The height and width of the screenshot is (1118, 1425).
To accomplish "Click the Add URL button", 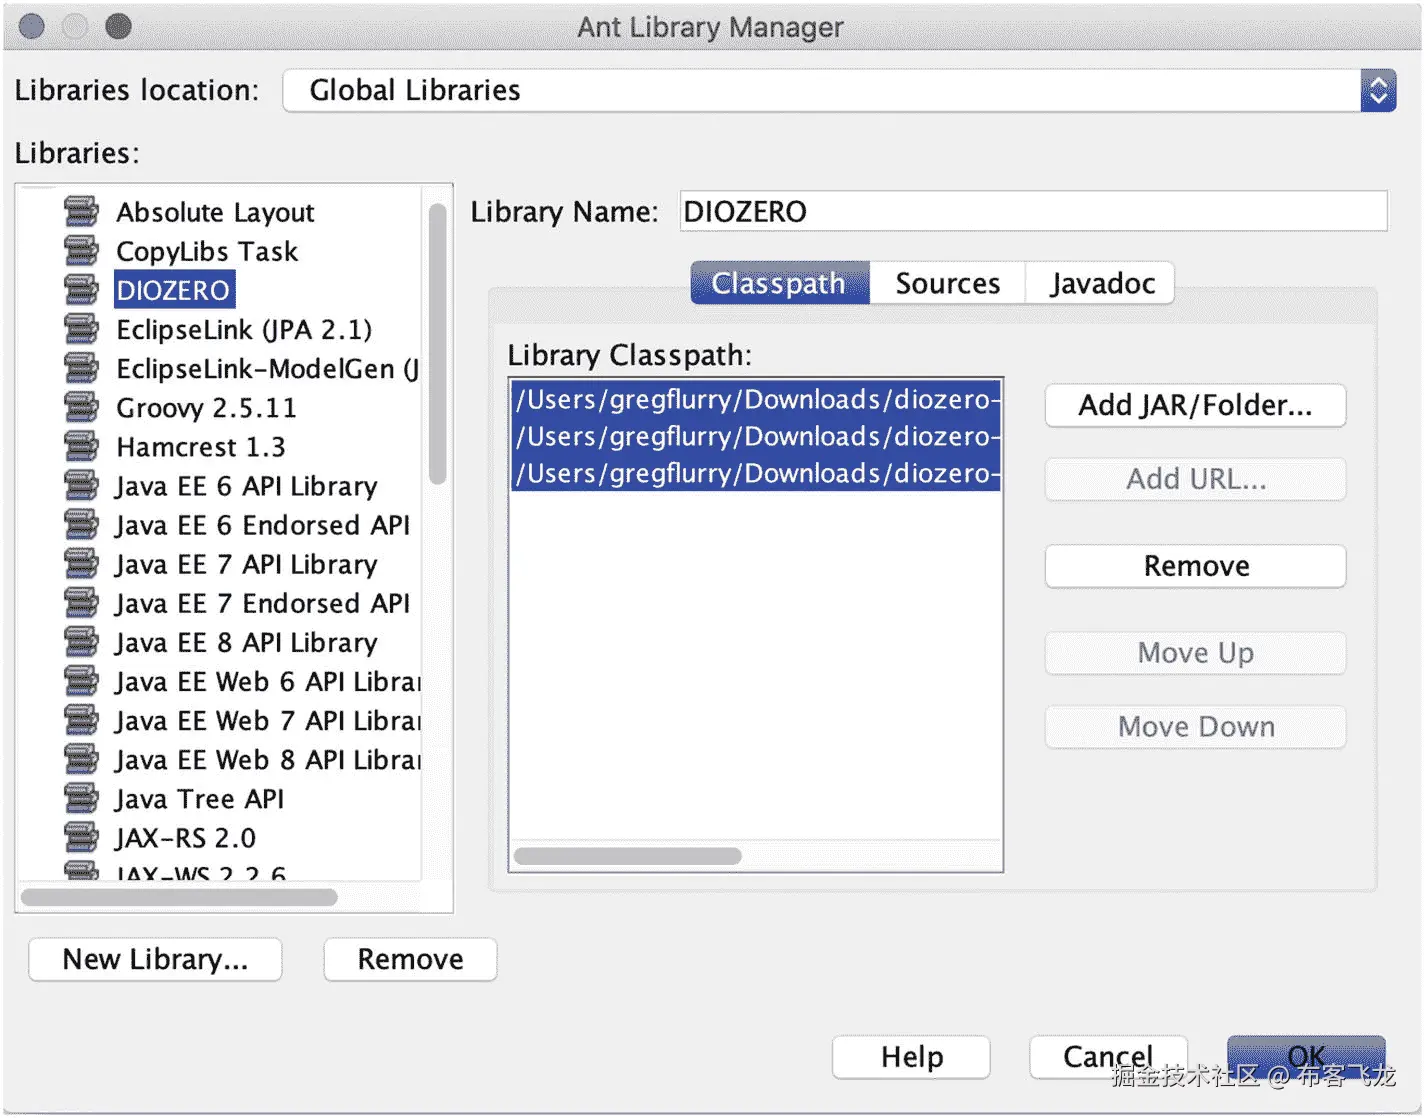I will [x=1195, y=480].
